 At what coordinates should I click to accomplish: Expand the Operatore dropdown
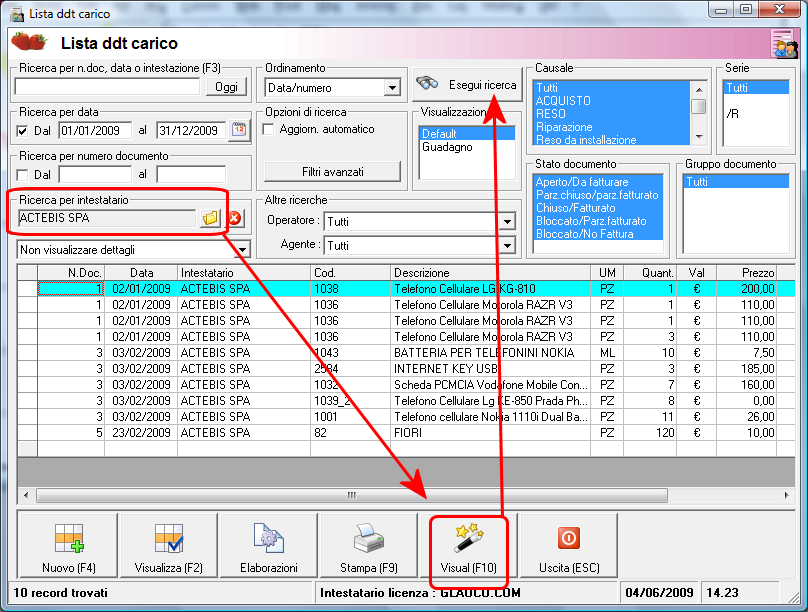click(x=508, y=222)
